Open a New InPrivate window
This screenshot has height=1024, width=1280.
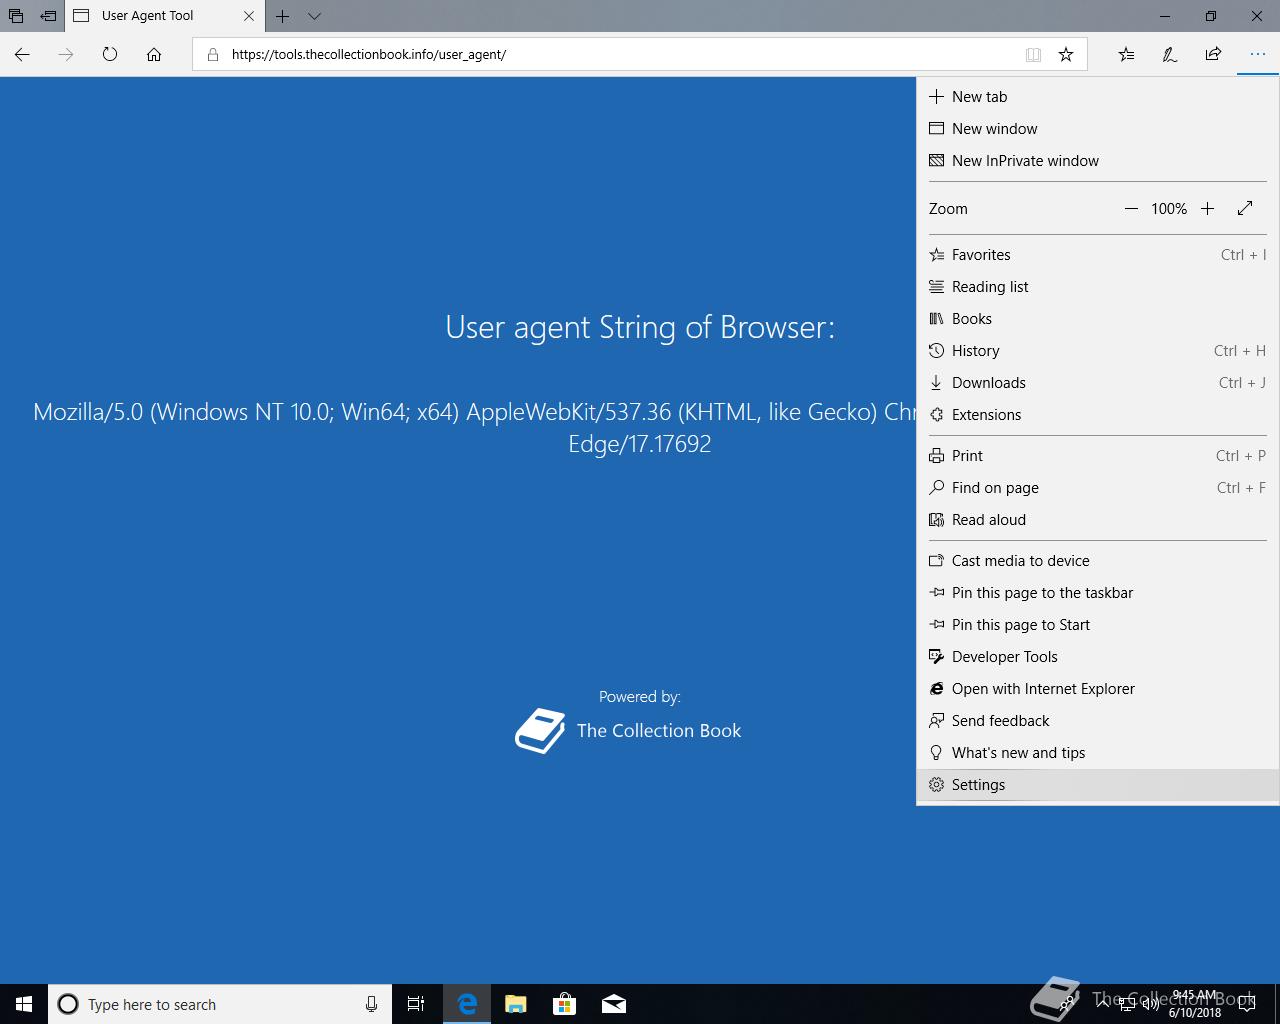click(x=1098, y=161)
